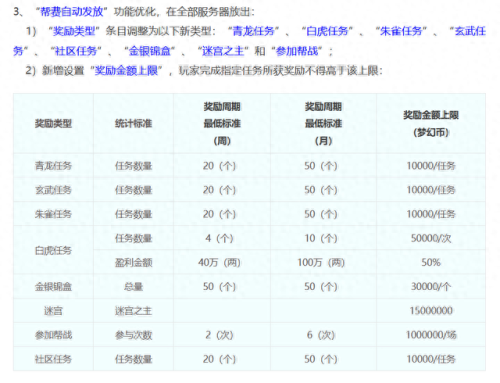Click the "参与次数" cell
This screenshot has width=500, height=383.
(133, 335)
